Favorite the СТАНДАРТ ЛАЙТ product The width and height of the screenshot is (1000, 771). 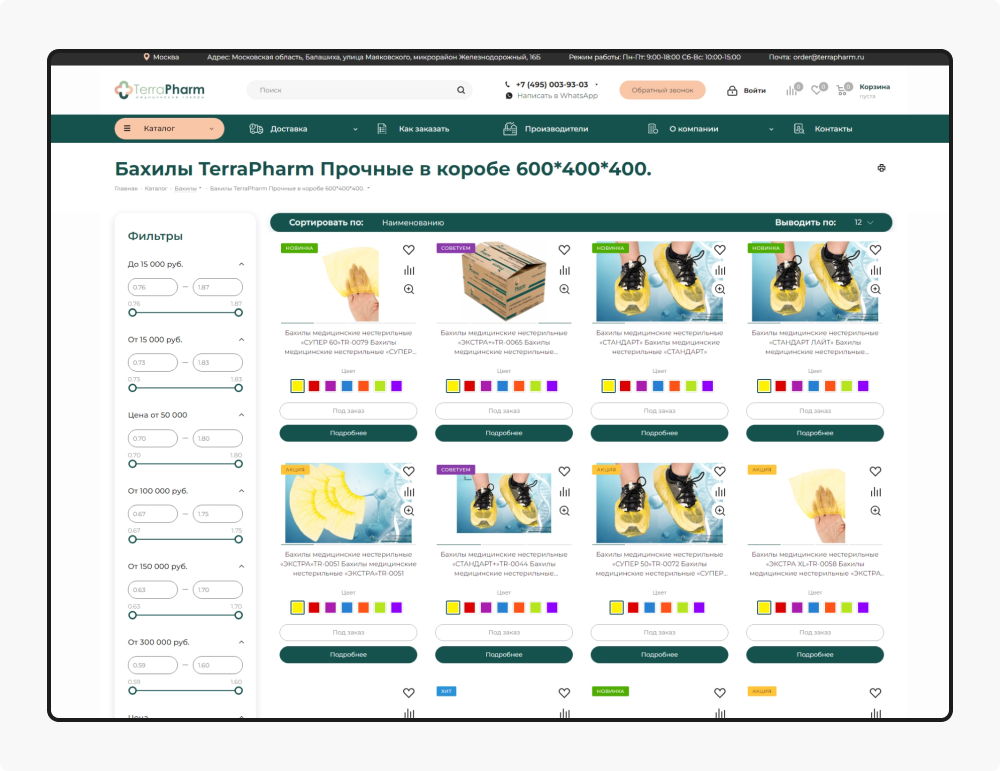coord(876,250)
